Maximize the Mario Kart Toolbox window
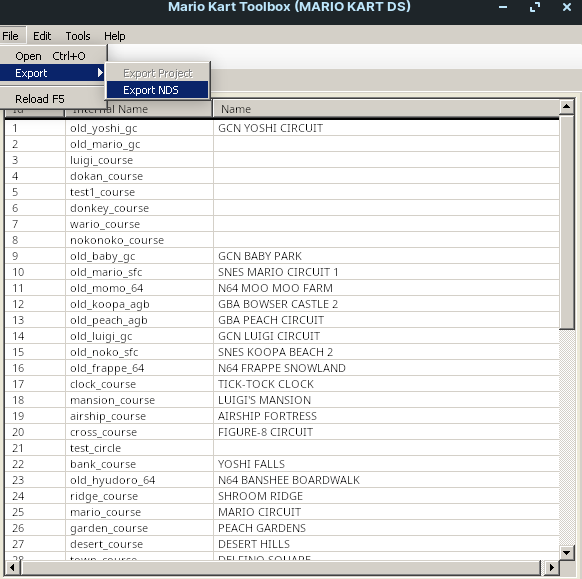The image size is (582, 579). coord(535,7)
